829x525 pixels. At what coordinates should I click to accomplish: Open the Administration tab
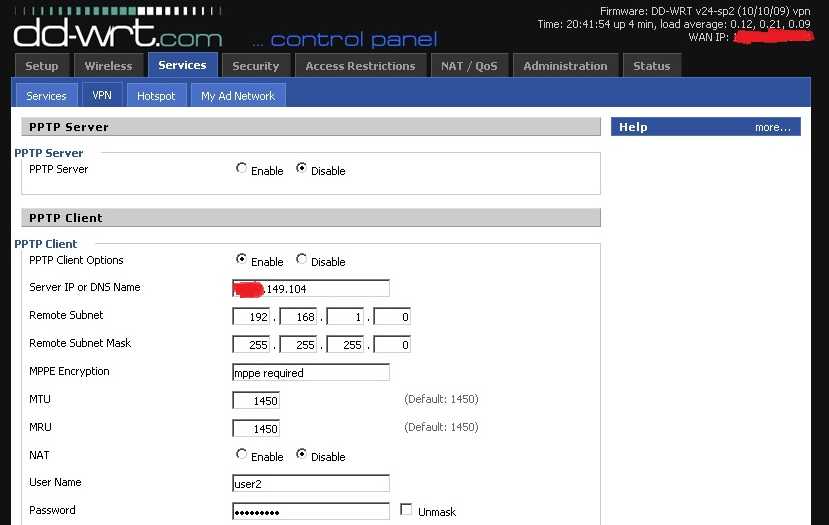click(x=565, y=66)
